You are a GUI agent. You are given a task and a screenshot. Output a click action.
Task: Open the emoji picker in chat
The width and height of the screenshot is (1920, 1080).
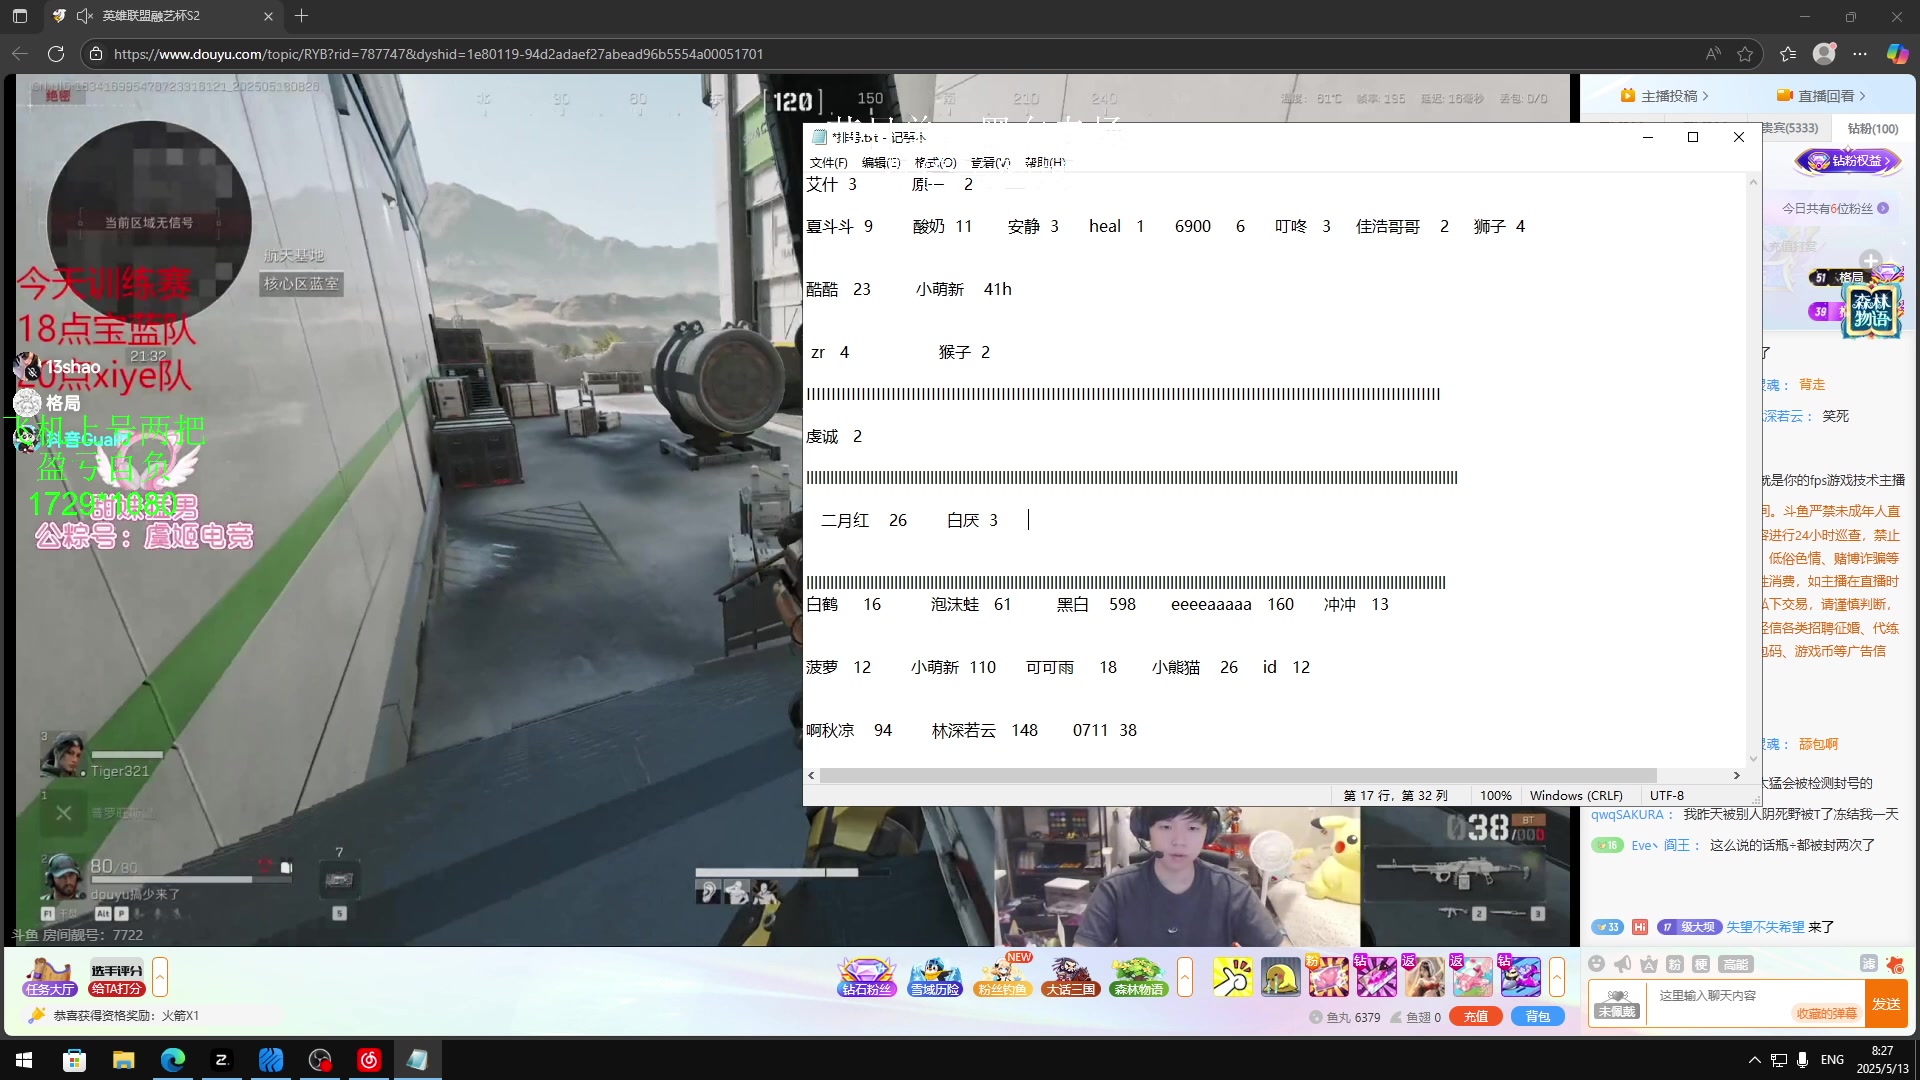(1596, 964)
